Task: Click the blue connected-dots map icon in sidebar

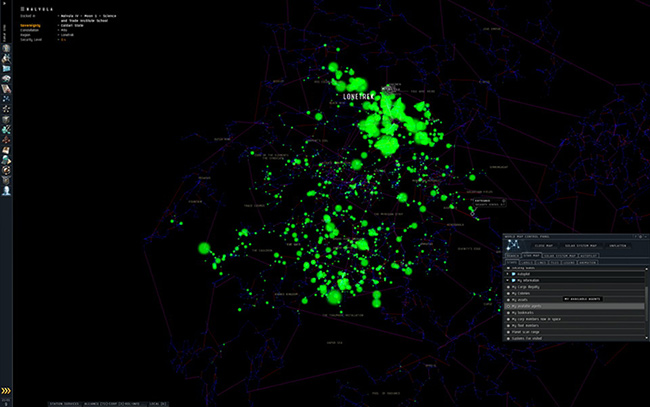Action: click(x=6, y=99)
